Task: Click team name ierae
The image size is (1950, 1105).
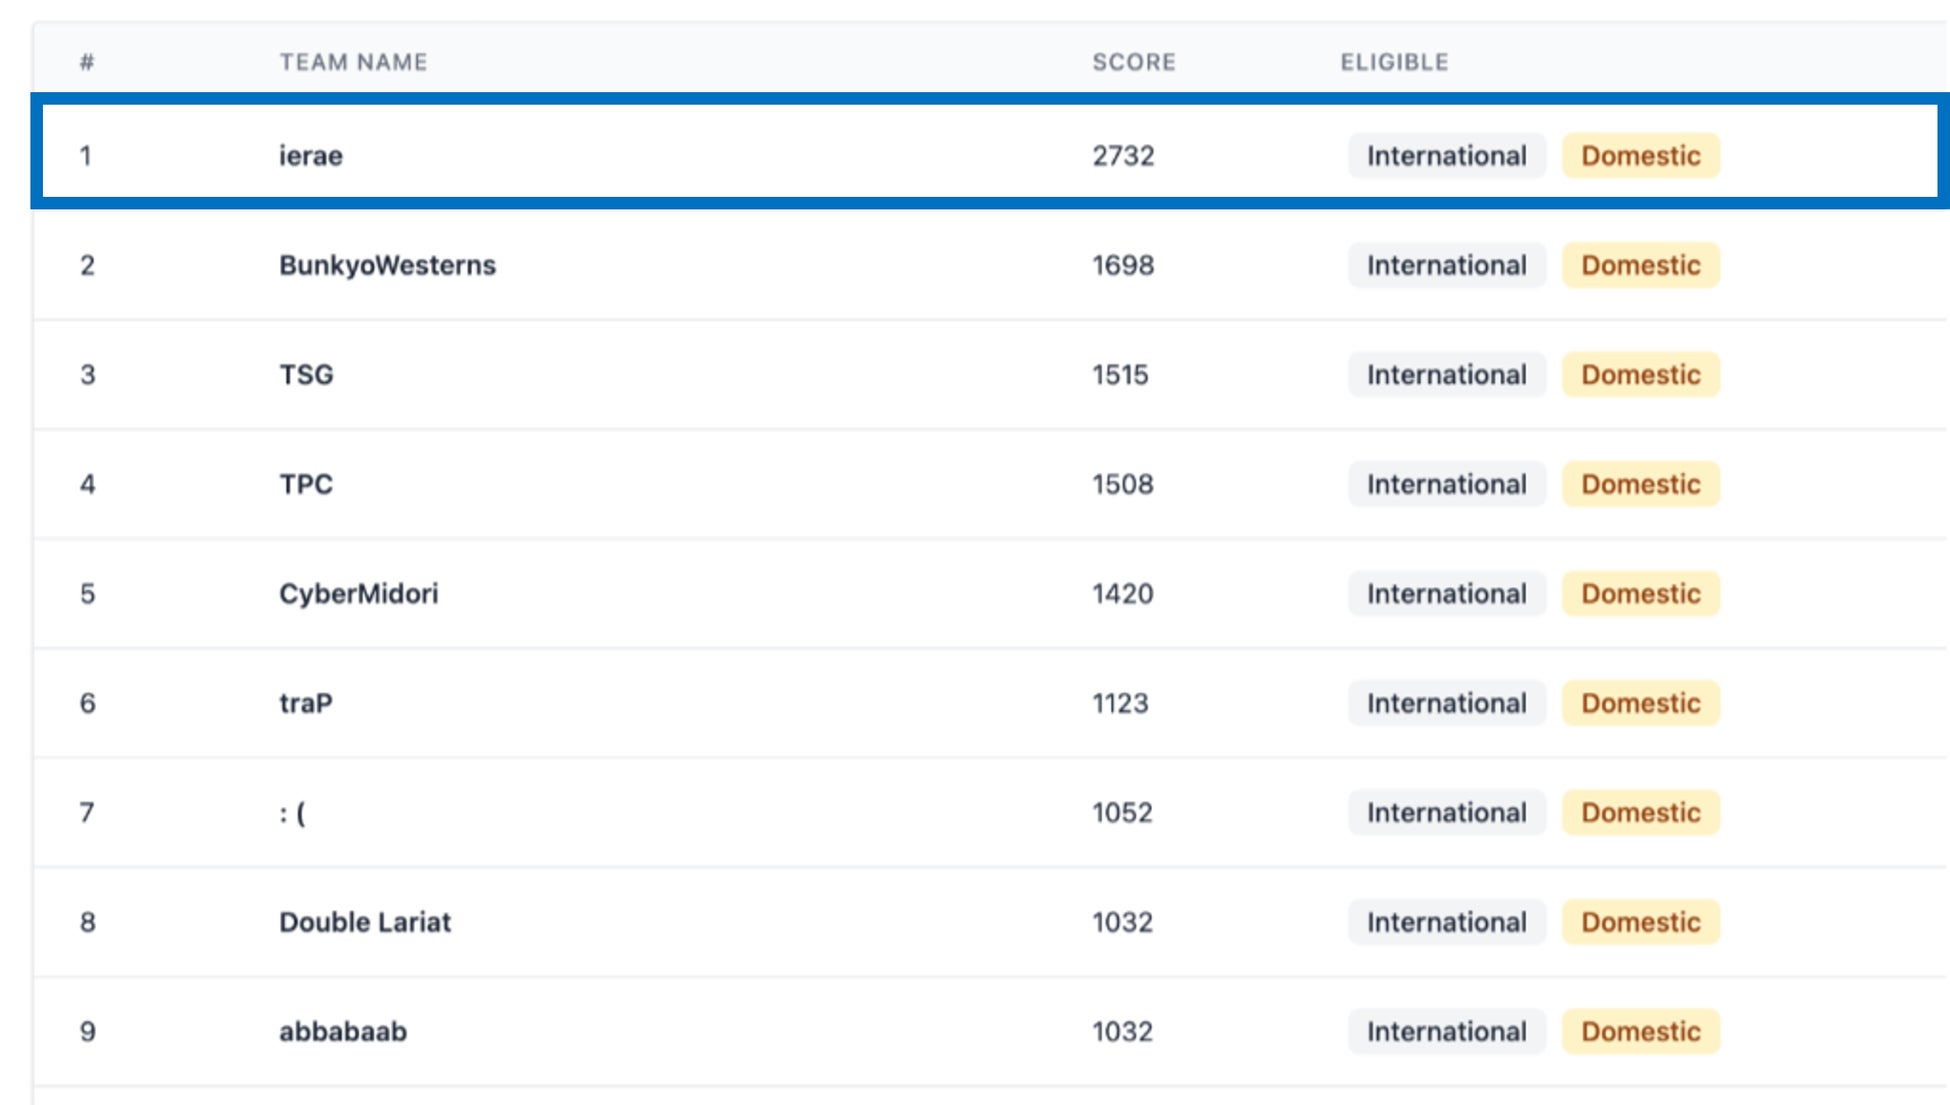Action: (310, 156)
